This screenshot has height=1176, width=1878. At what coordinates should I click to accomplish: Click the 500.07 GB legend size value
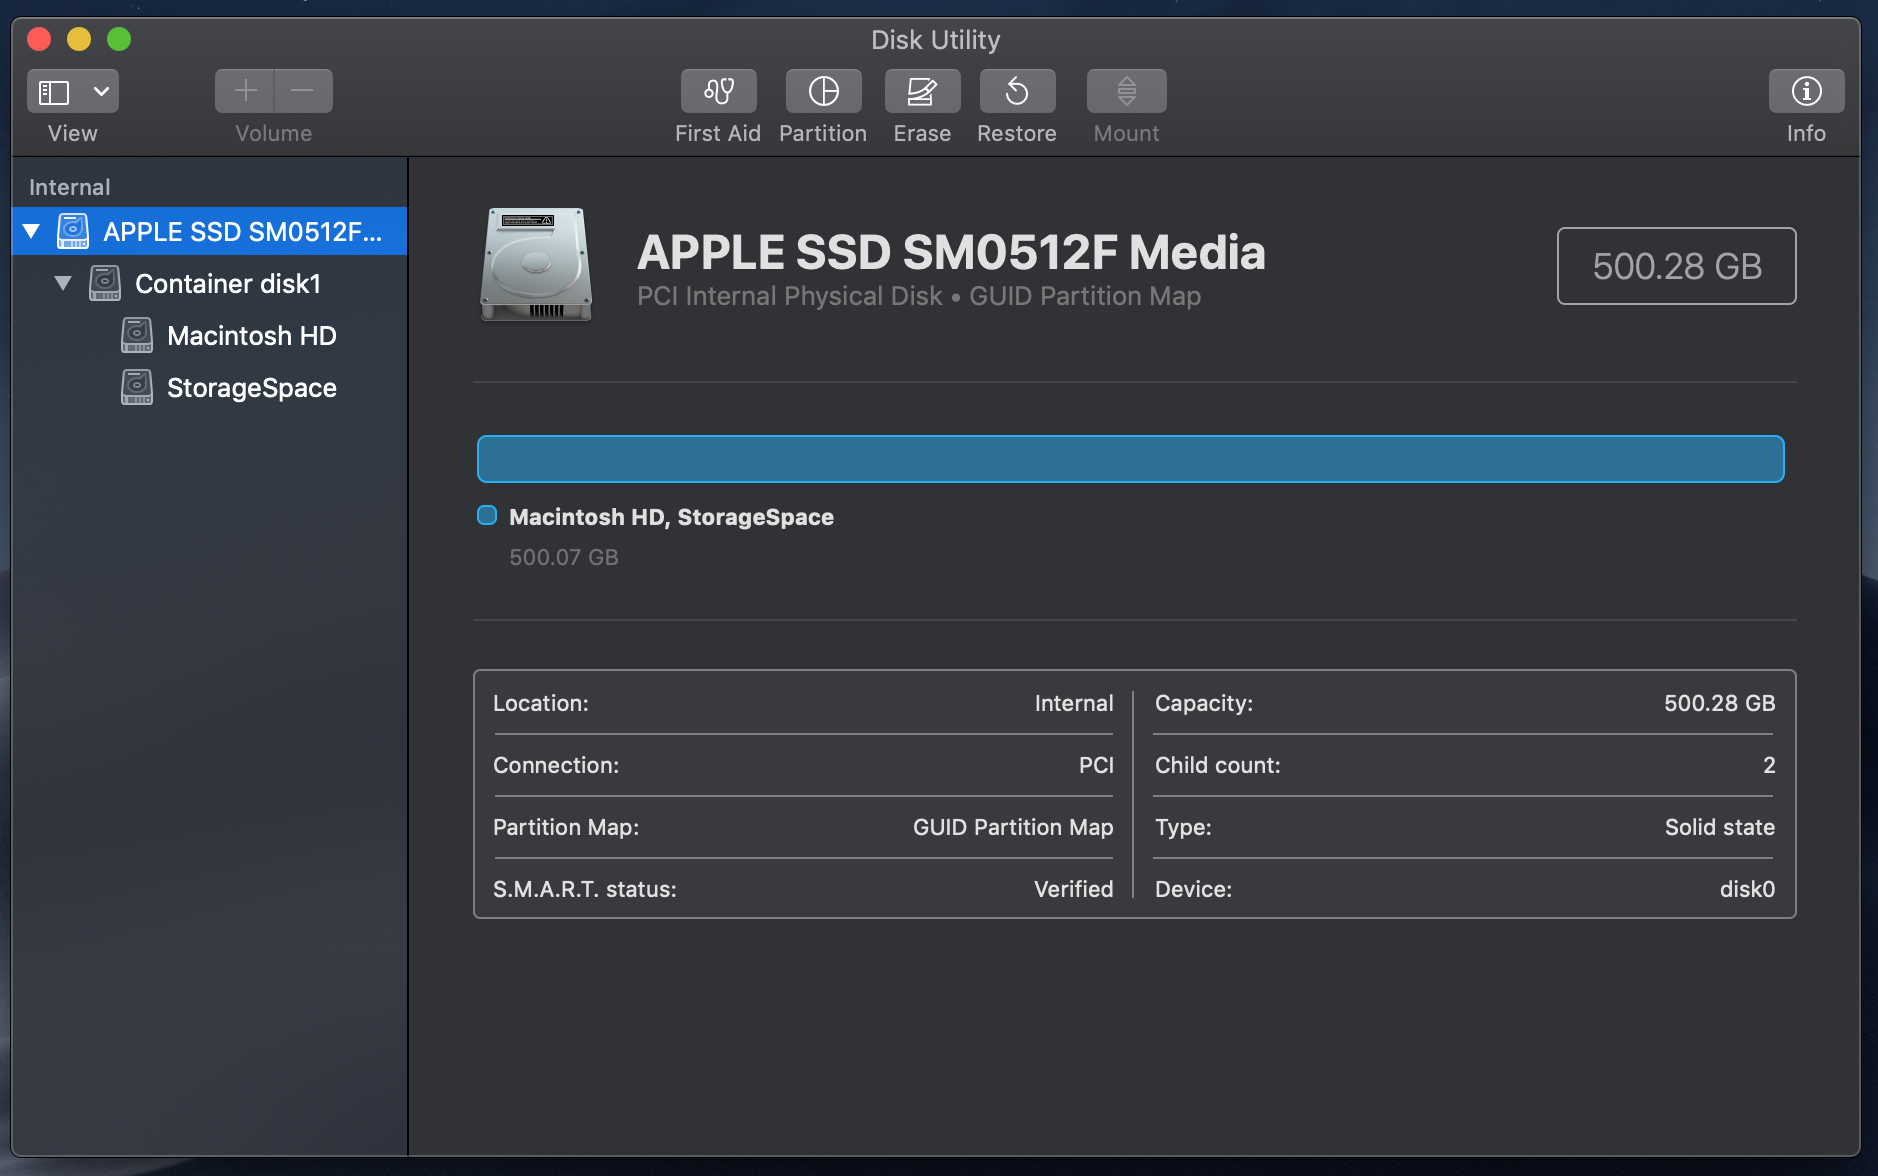click(564, 557)
